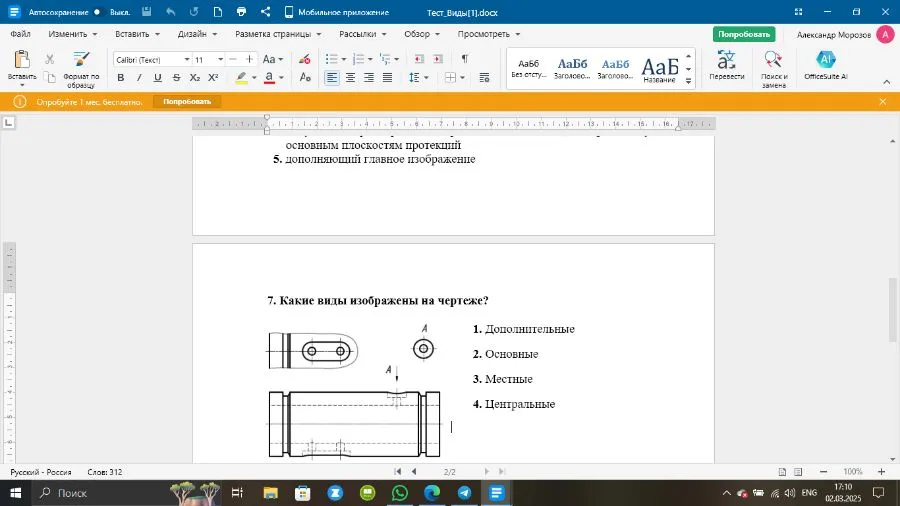Screen dimensions: 900x506
Task: Toggle the Autosave (Автосохранение) switch
Action: [x=98, y=12]
